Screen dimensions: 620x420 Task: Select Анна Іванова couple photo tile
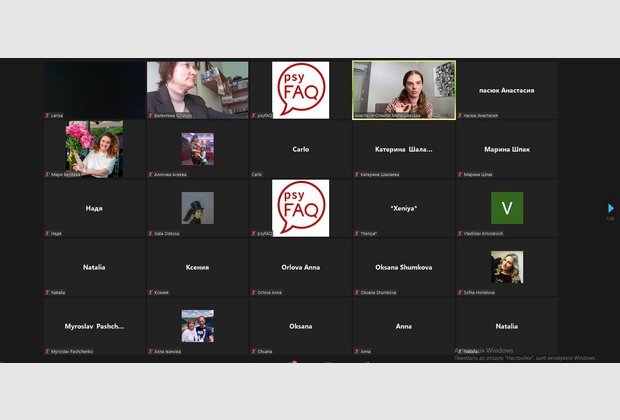pos(197,325)
